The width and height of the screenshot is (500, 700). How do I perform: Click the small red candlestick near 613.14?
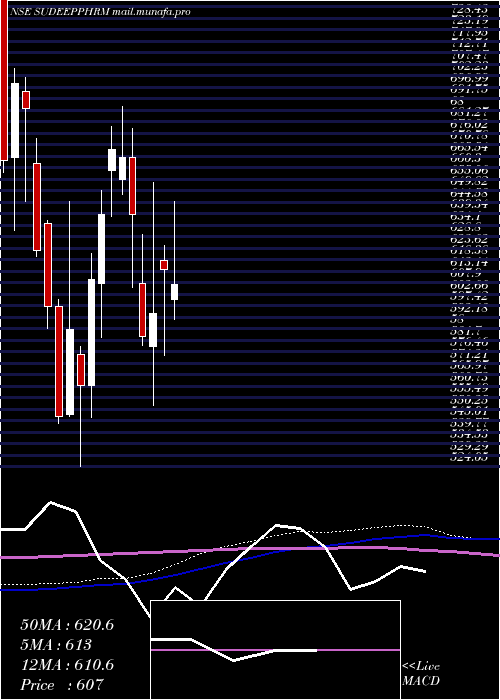(x=164, y=265)
